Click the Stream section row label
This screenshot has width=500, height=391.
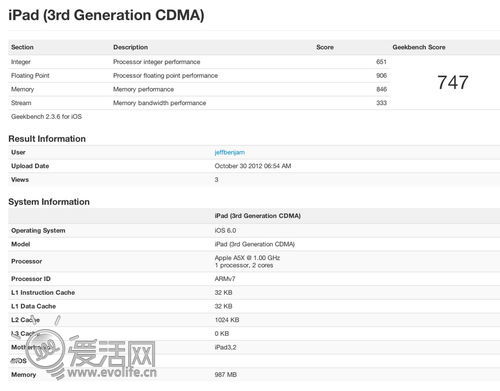click(x=21, y=103)
